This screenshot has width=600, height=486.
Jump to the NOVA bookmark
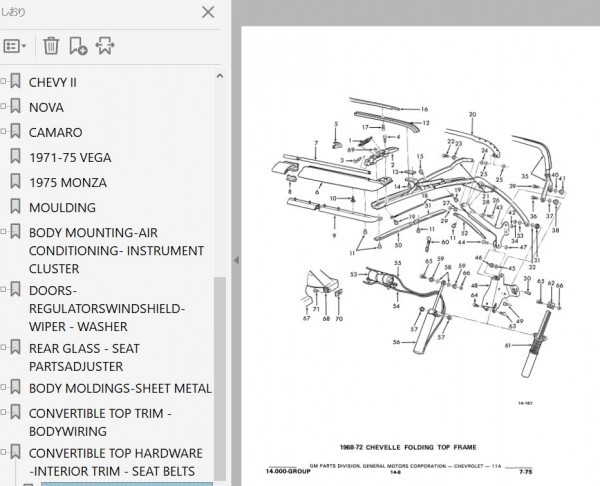tap(46, 108)
